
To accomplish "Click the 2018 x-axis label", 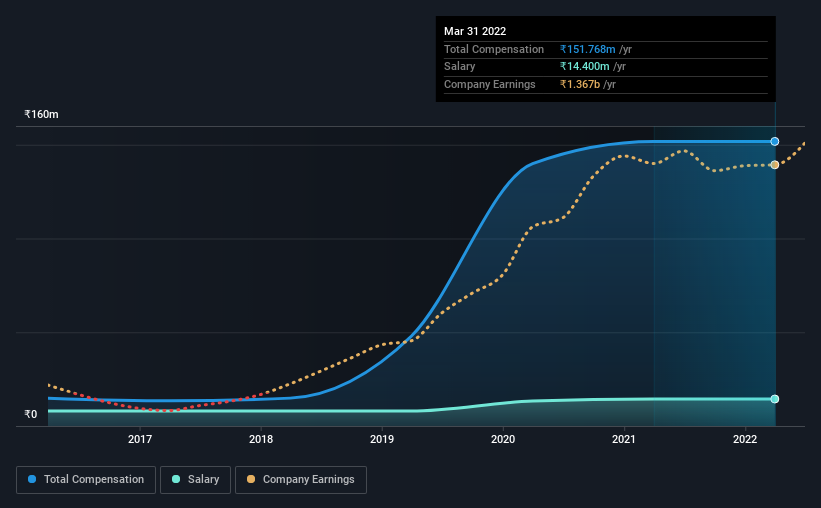I will (x=261, y=439).
